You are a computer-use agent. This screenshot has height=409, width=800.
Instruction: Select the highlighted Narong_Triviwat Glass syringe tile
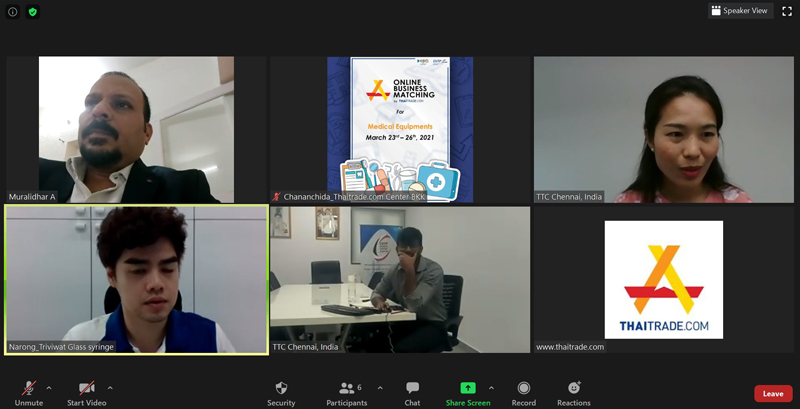pyautogui.click(x=136, y=279)
